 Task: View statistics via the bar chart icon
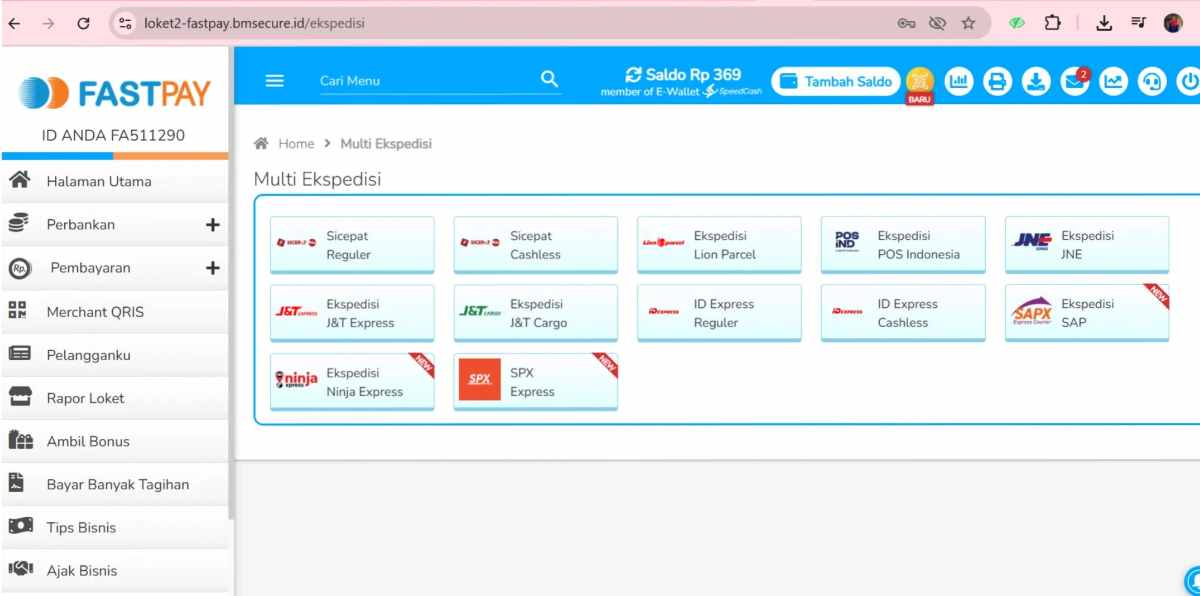958,81
